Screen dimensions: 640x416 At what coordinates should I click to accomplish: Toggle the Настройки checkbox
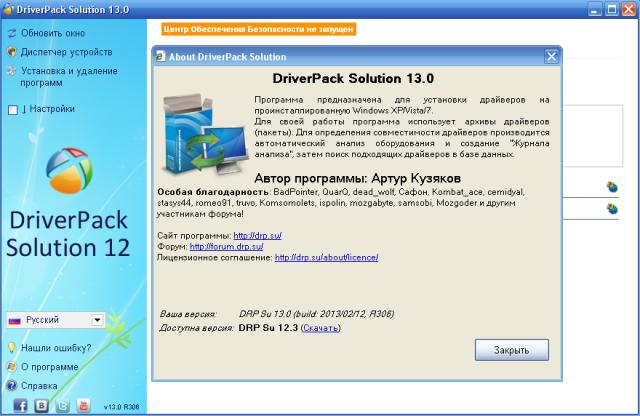tap(13, 110)
